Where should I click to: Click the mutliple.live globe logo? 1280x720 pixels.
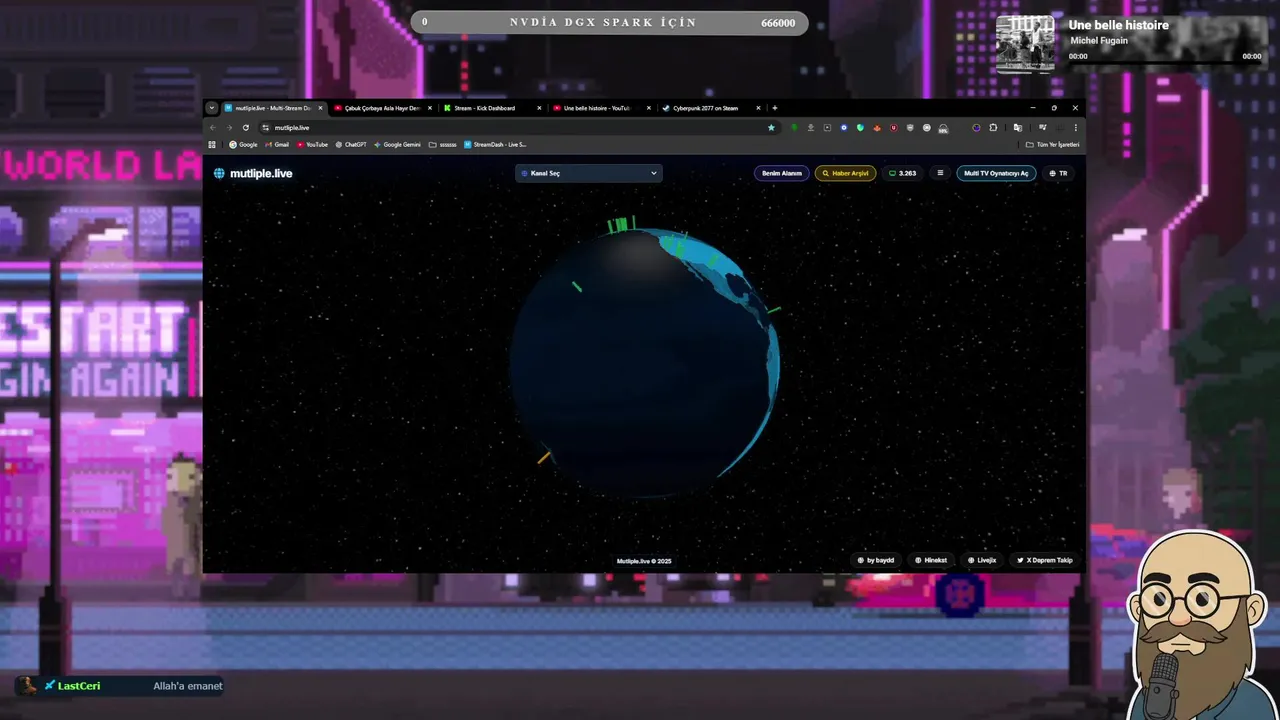(219, 173)
